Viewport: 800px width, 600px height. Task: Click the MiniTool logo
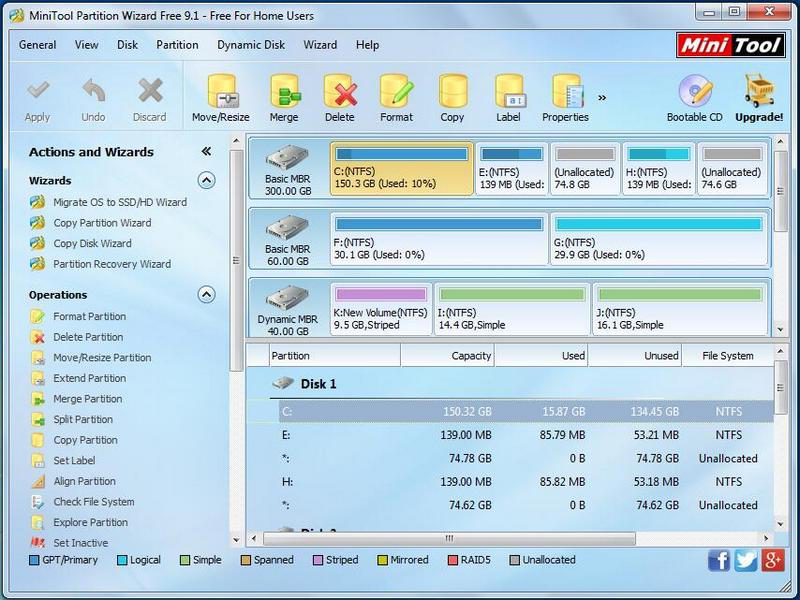click(x=731, y=45)
